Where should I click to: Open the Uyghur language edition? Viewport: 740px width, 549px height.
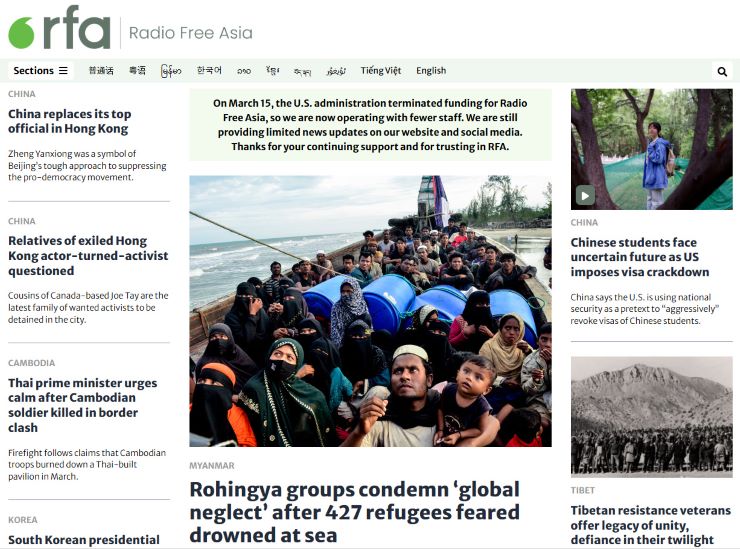[336, 71]
